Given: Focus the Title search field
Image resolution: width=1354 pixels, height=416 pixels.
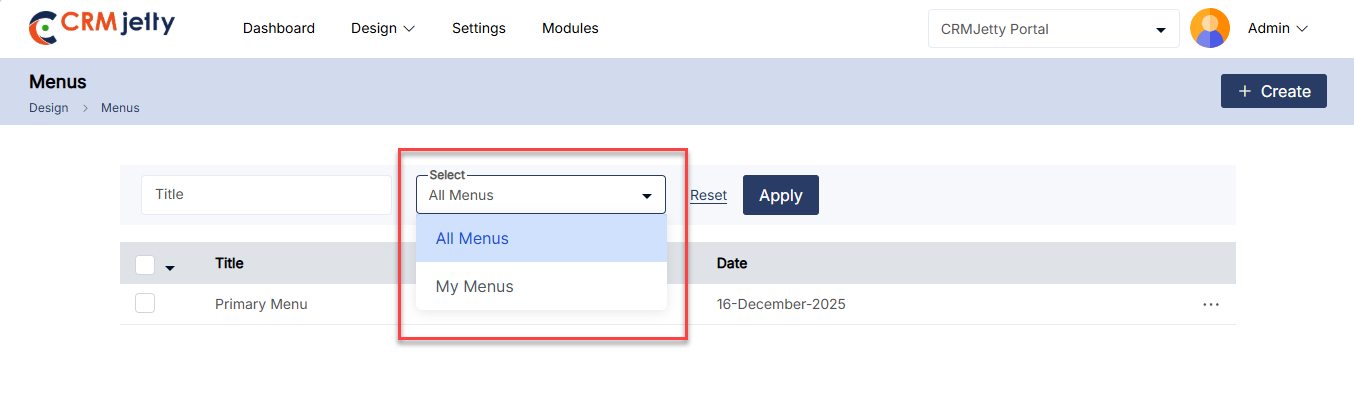Looking at the screenshot, I should click(265, 195).
